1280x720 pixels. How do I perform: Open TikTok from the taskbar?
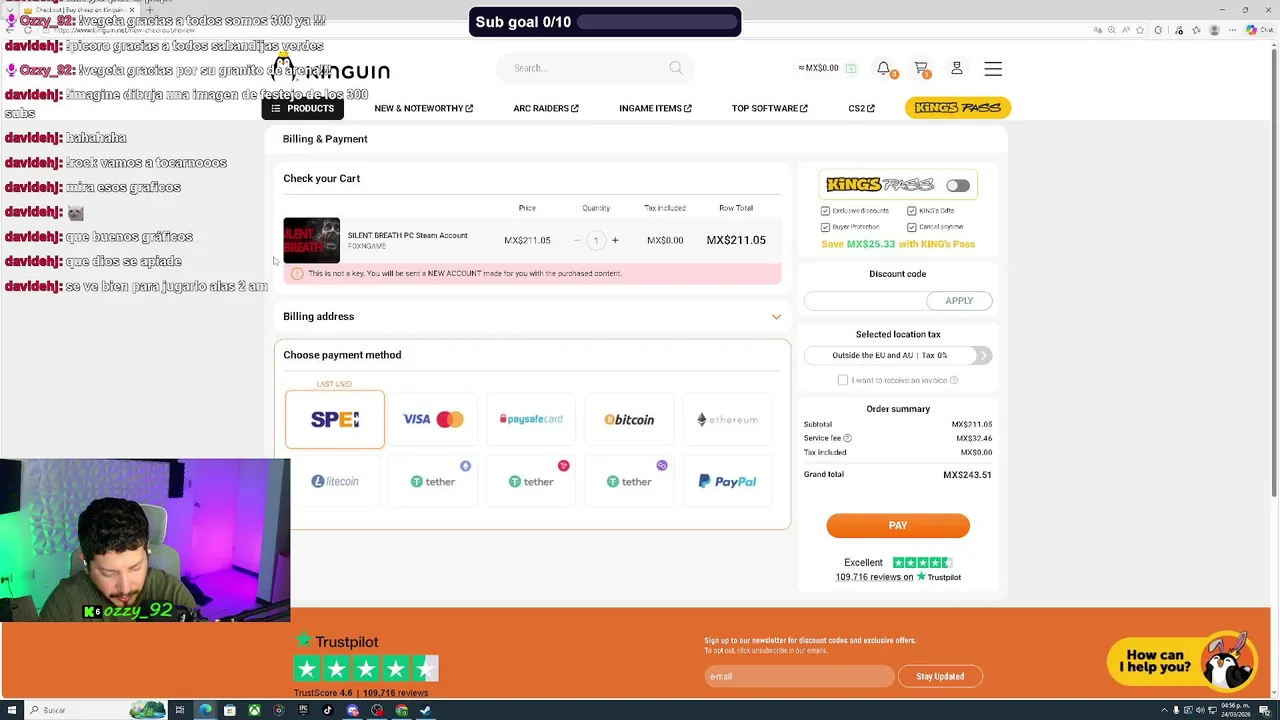coord(328,710)
